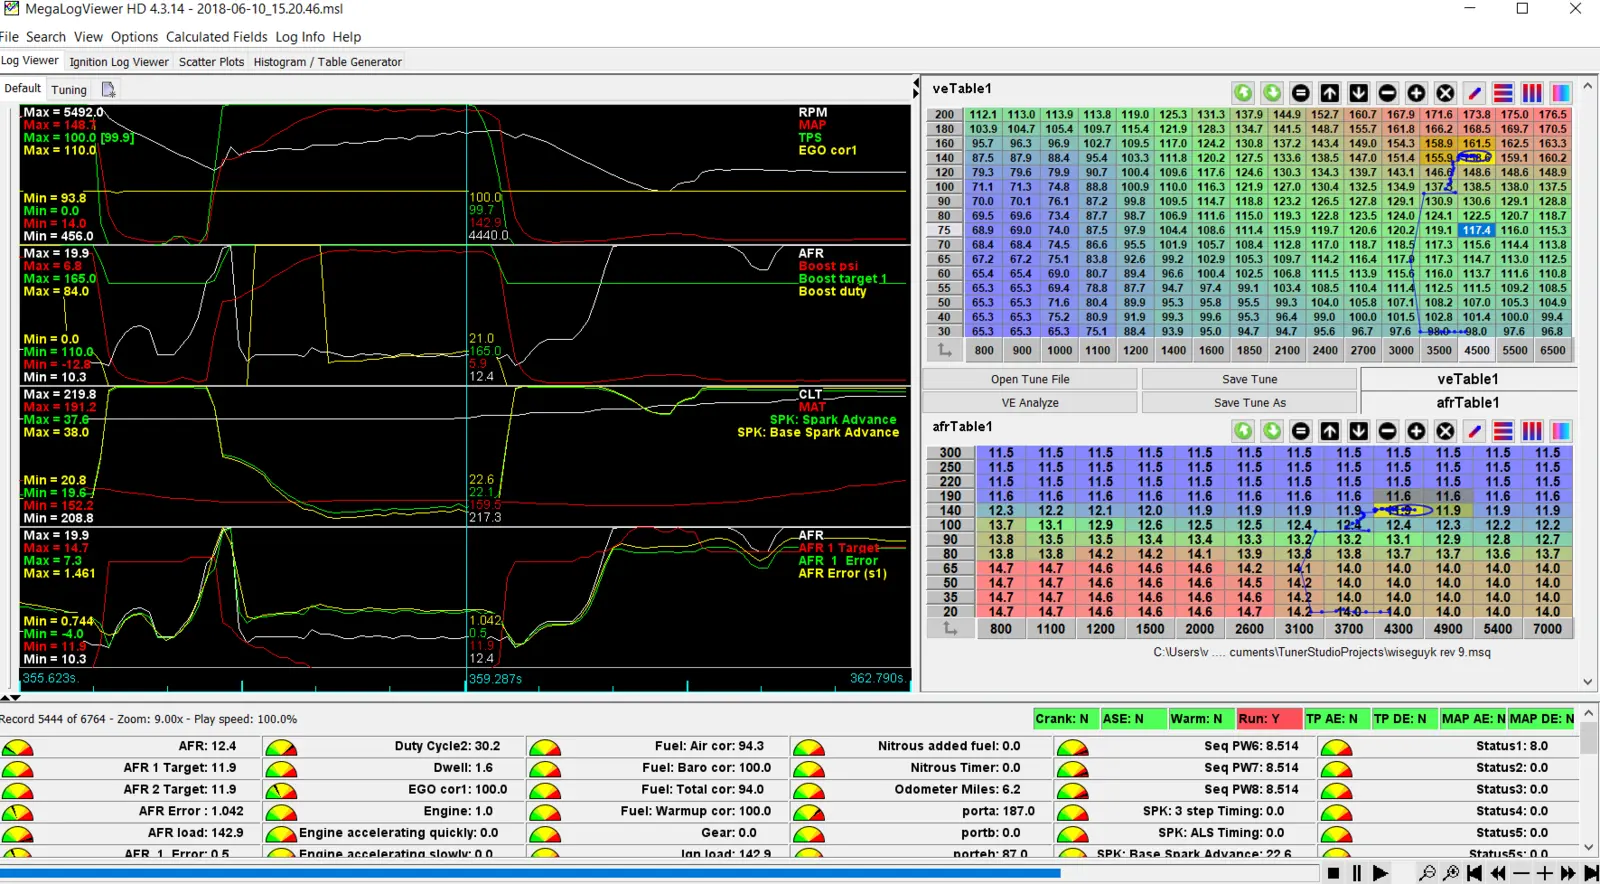Open the Help menu

click(x=347, y=37)
